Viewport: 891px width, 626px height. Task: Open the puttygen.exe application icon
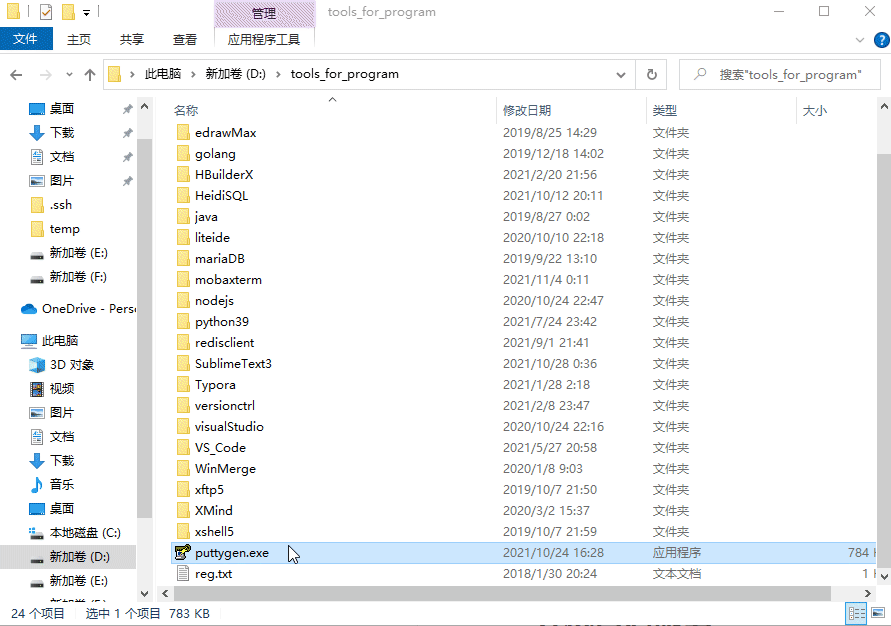click(182, 552)
